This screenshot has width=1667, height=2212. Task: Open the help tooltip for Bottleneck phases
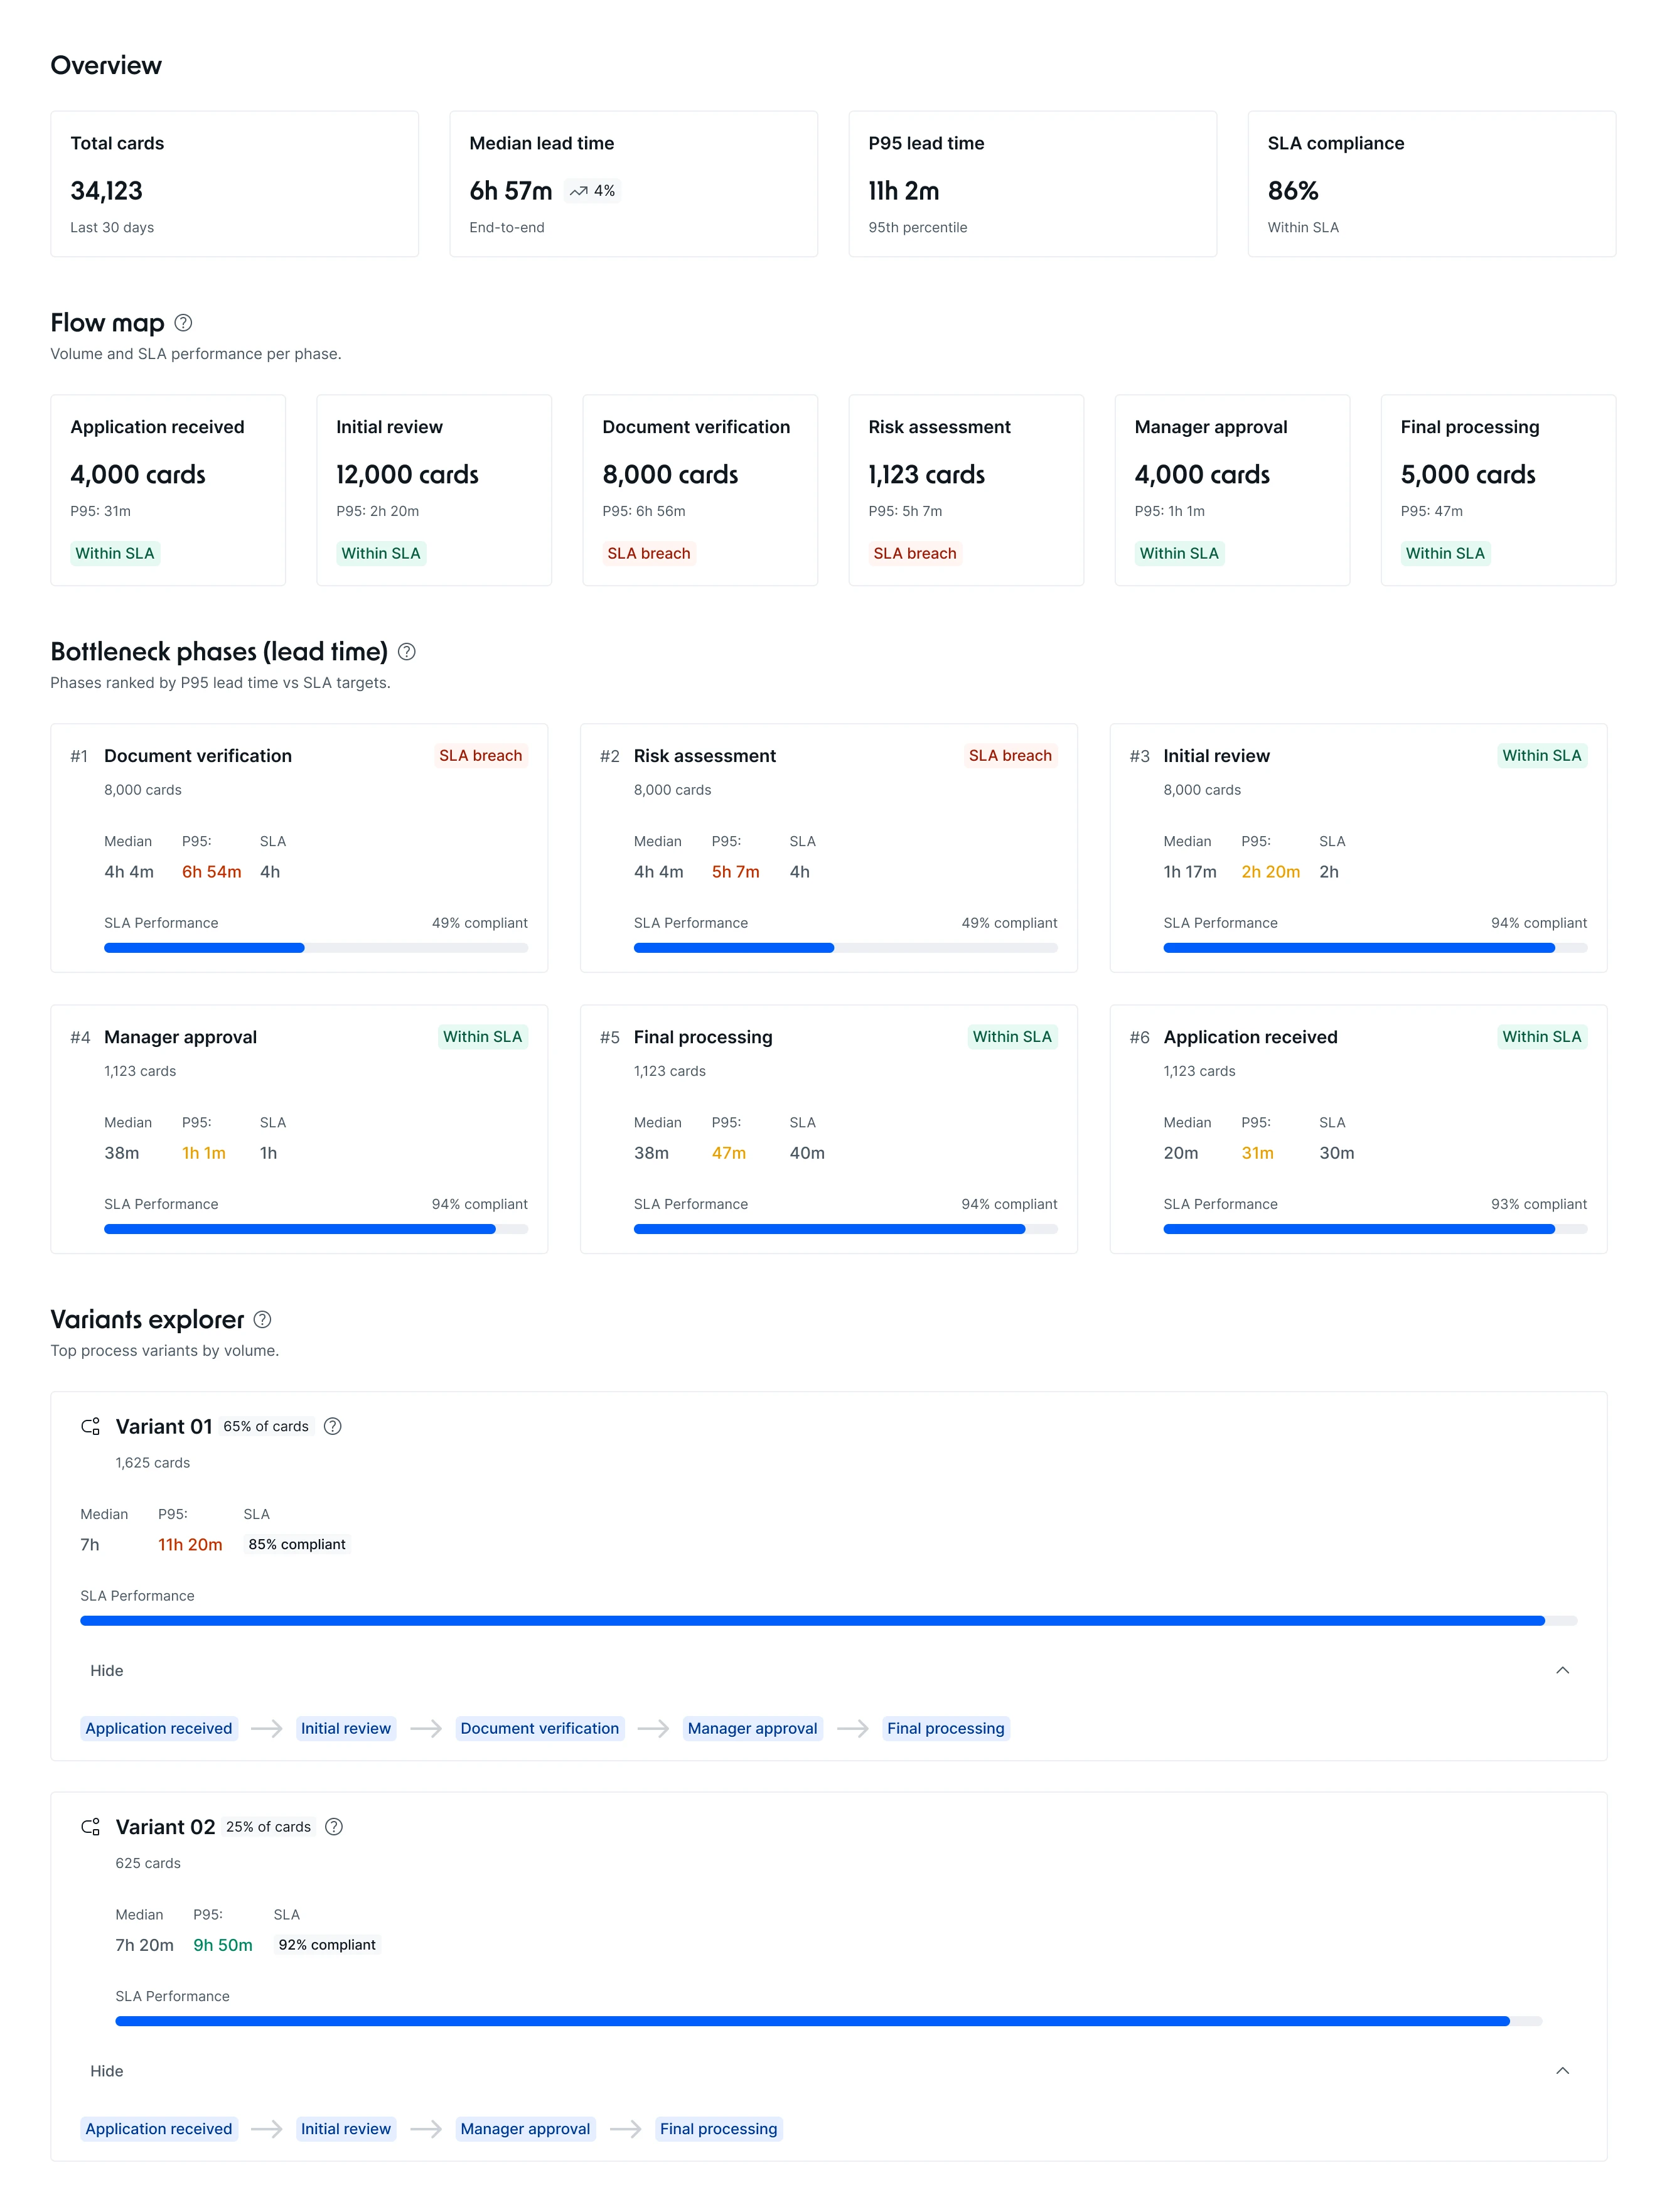coord(406,651)
